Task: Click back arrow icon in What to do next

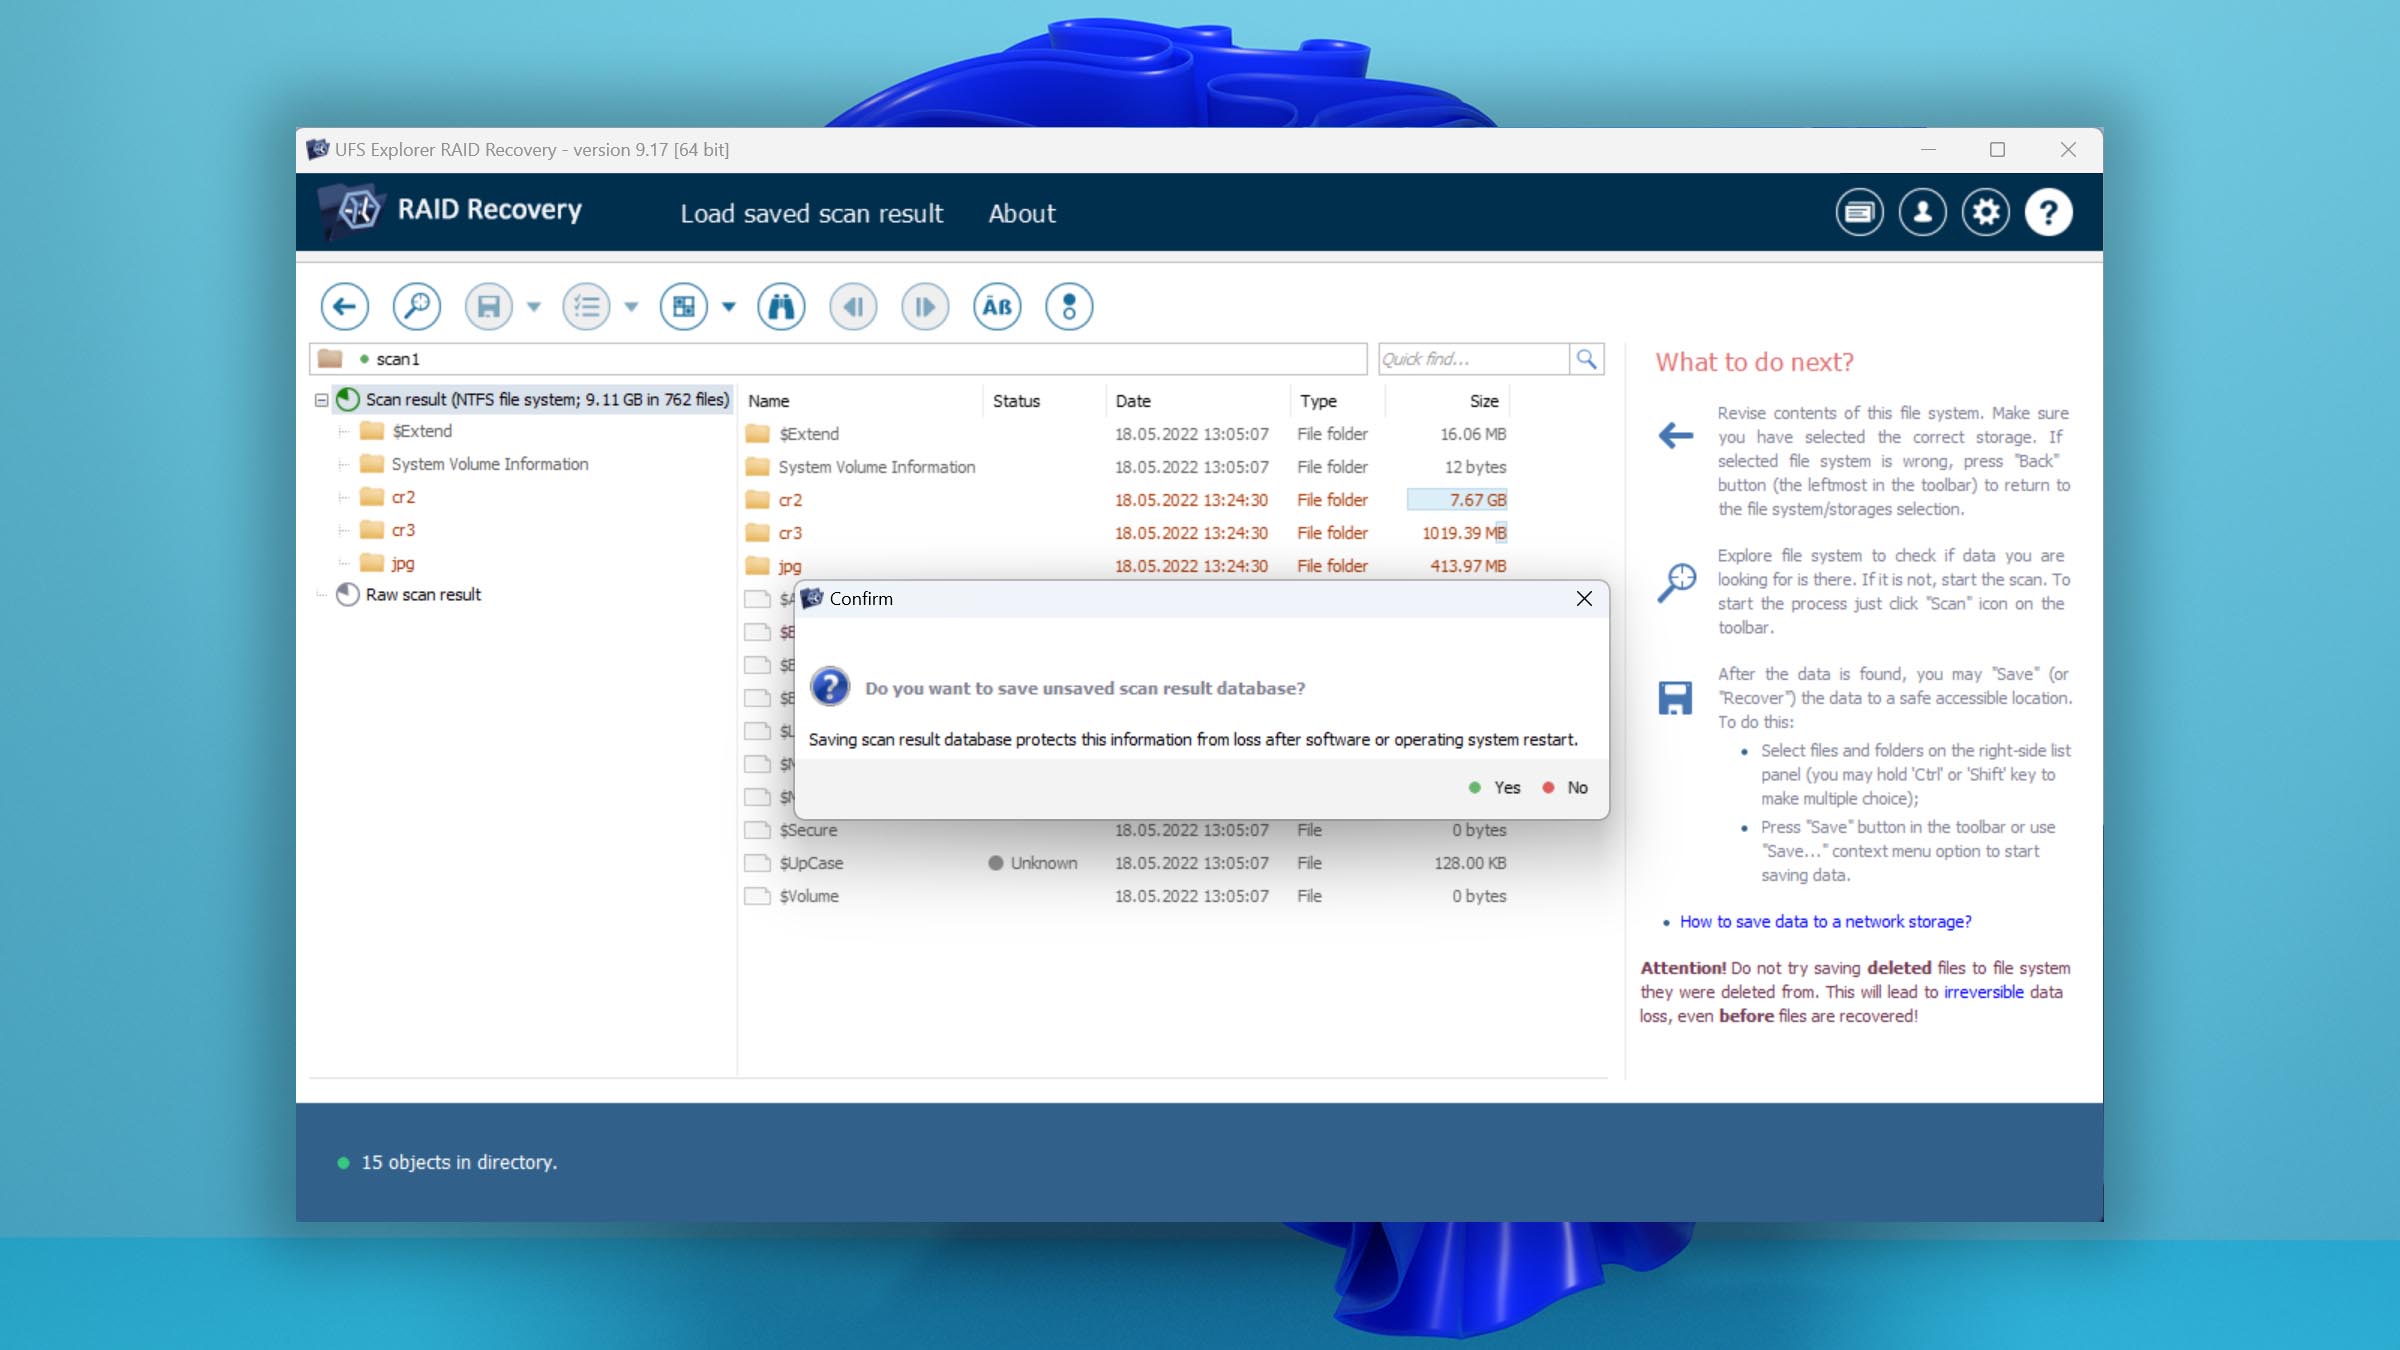Action: pyautogui.click(x=1675, y=436)
